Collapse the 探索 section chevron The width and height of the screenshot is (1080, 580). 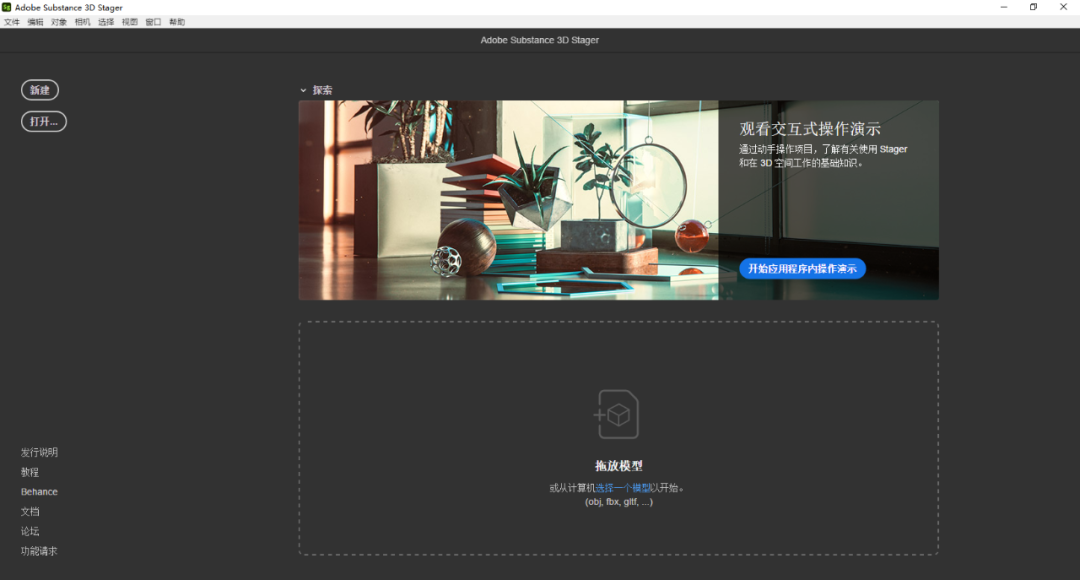303,90
